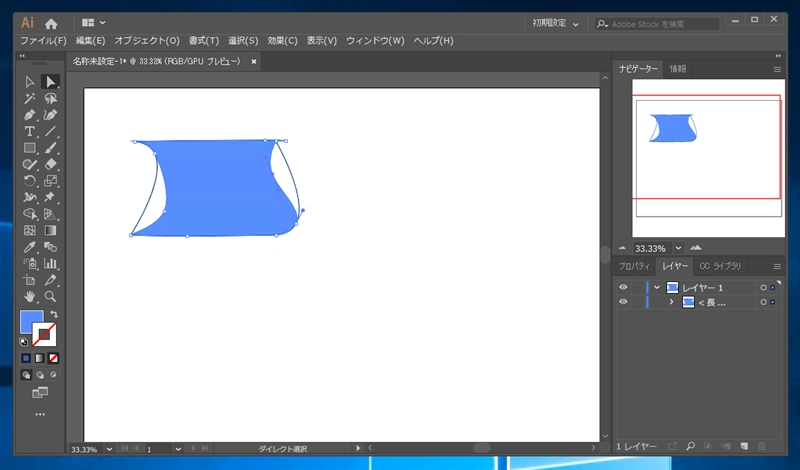
Task: Select the Artboard tool
Action: tap(30, 280)
